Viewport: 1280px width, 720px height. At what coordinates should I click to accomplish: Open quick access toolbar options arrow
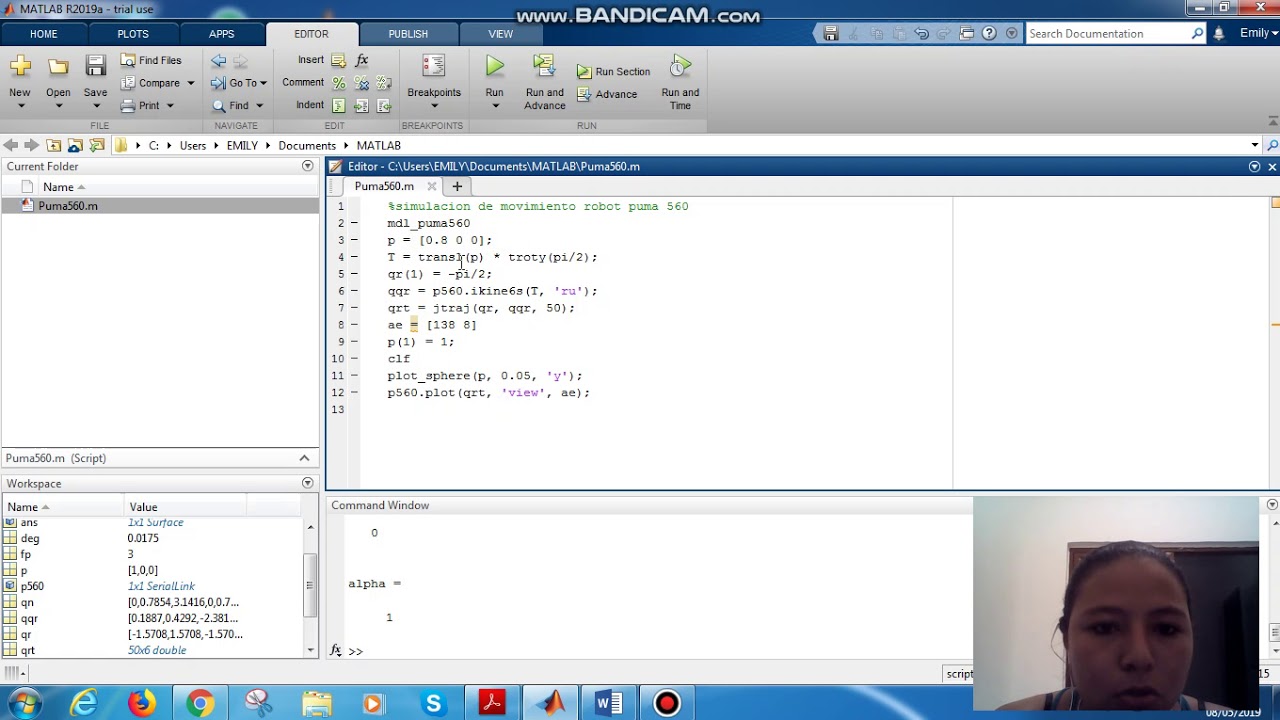click(x=1011, y=33)
